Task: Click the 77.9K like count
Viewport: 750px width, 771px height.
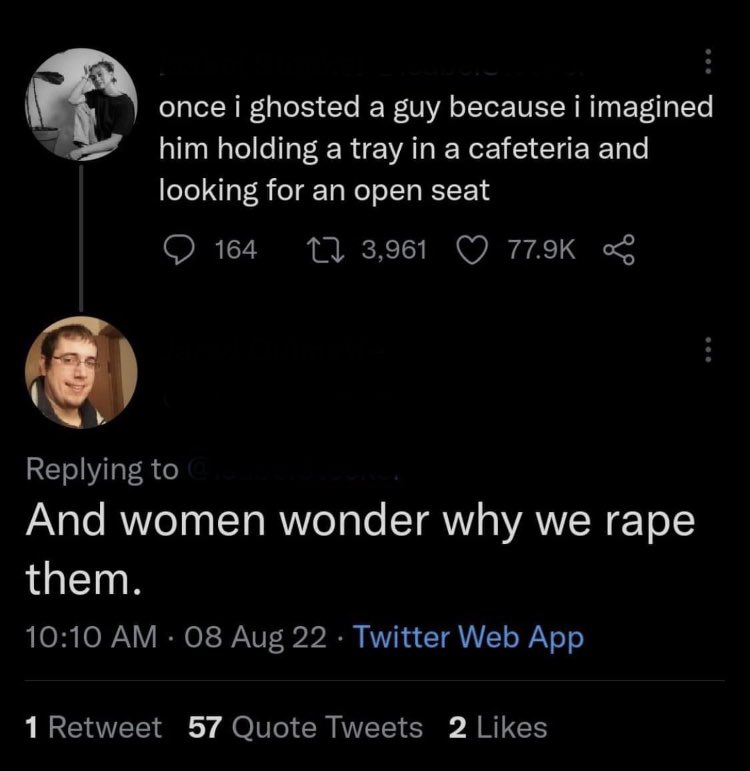Action: [x=541, y=249]
